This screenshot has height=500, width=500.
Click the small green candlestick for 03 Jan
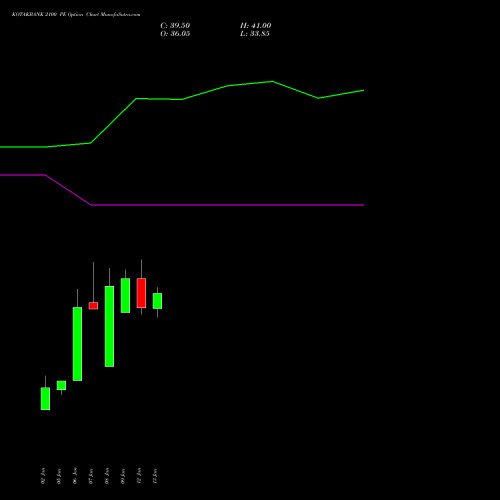(61, 385)
